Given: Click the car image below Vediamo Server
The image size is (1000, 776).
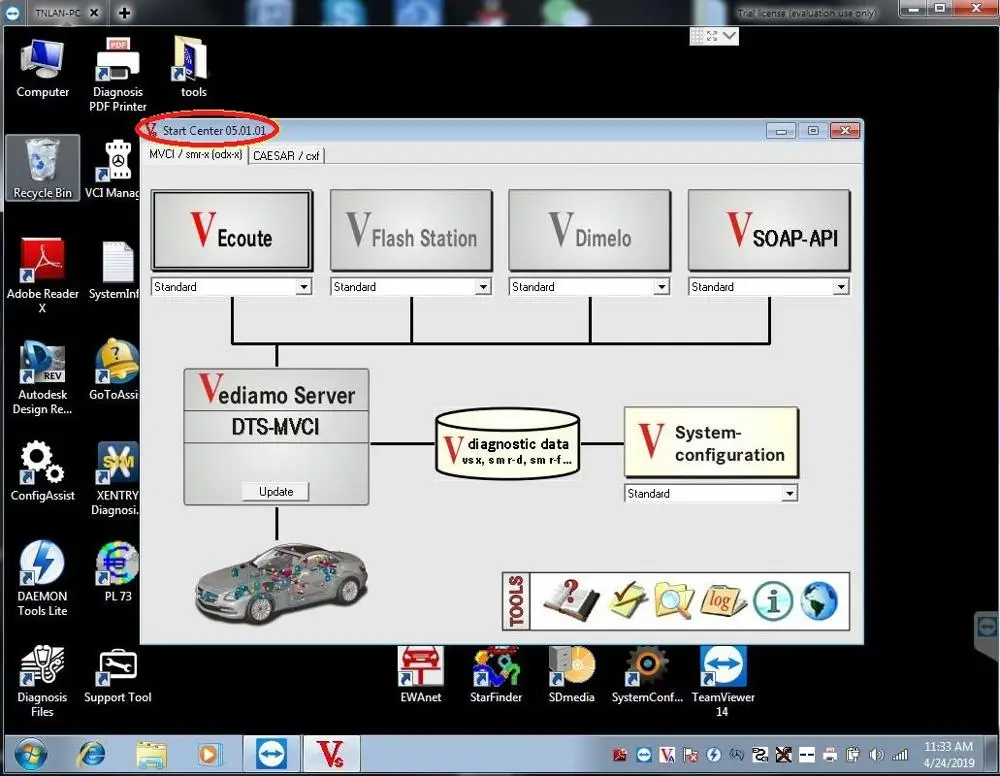Looking at the screenshot, I should pos(281,583).
